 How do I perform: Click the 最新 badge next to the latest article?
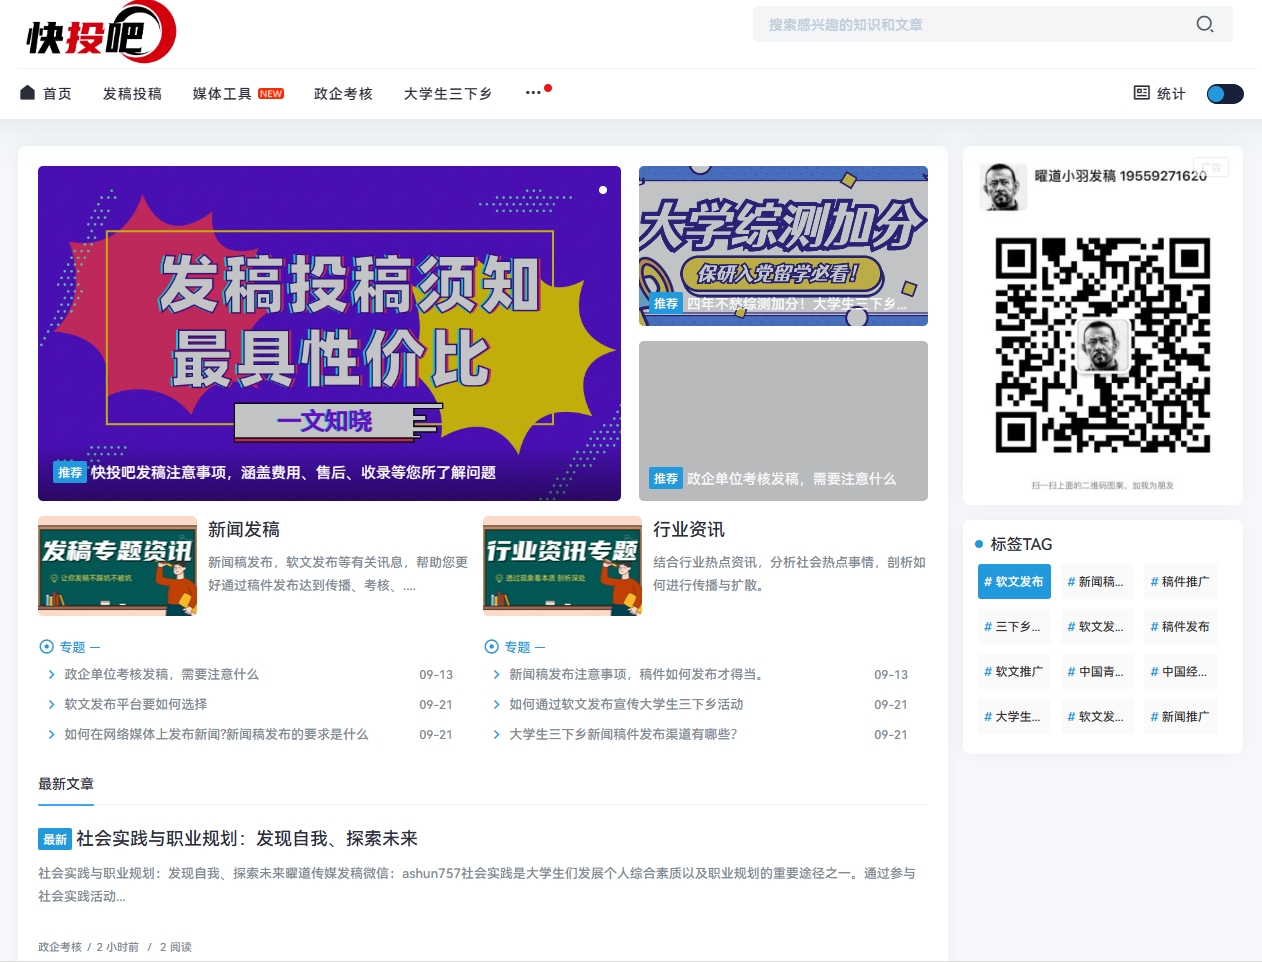[54, 839]
